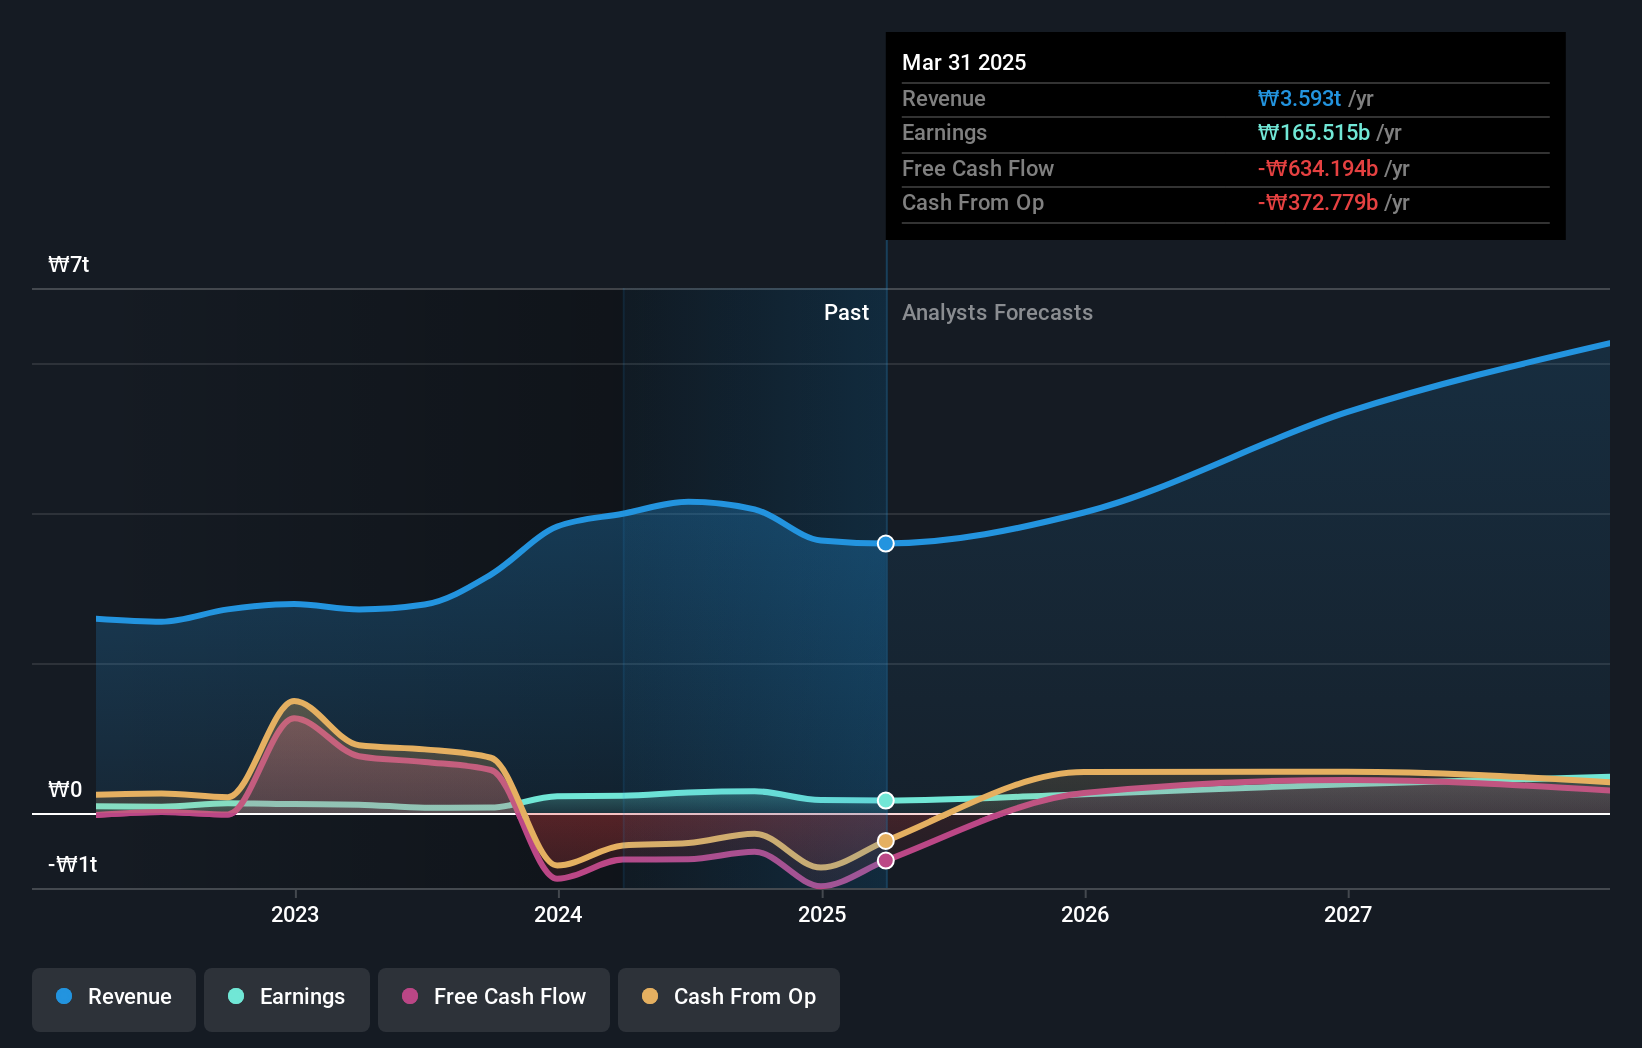
Task: Expand the Analysts Forecasts section
Action: 996,312
